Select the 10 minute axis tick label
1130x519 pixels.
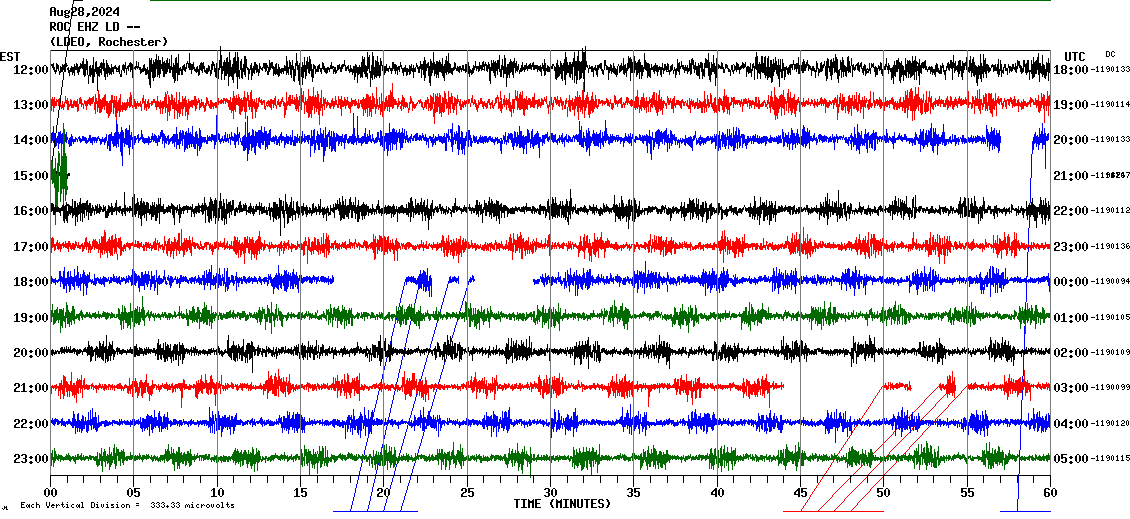pyautogui.click(x=217, y=493)
